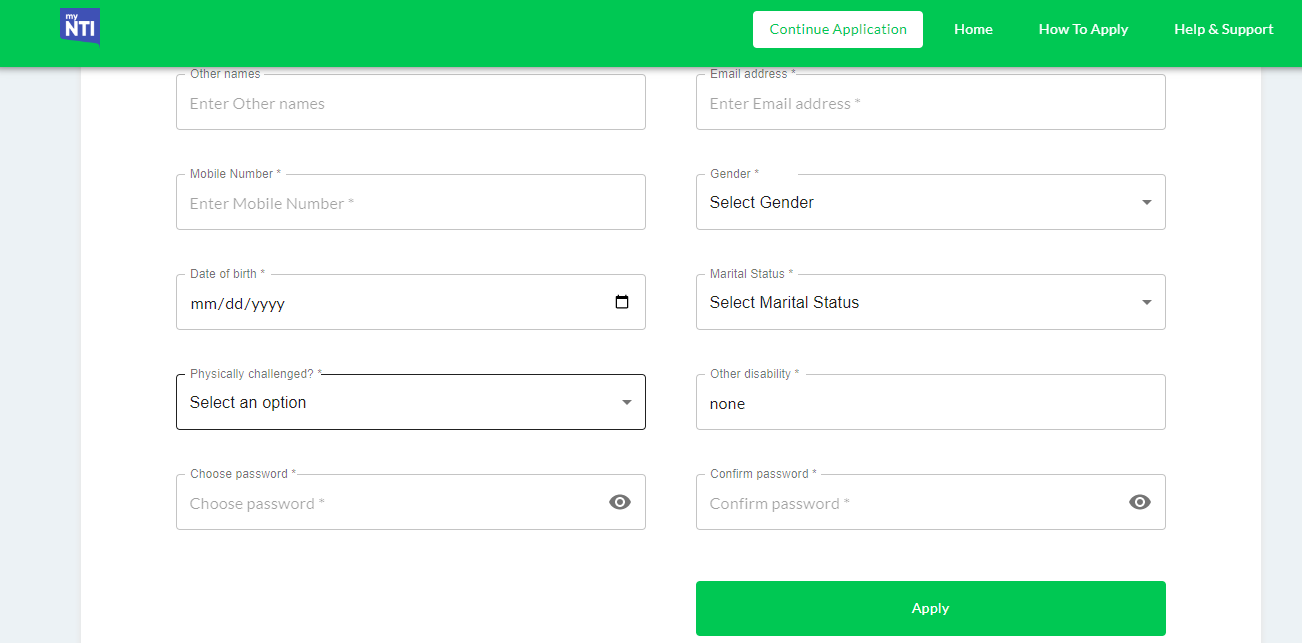Open the Physically challenged dropdown
Screen dimensions: 1302x643
coord(410,402)
